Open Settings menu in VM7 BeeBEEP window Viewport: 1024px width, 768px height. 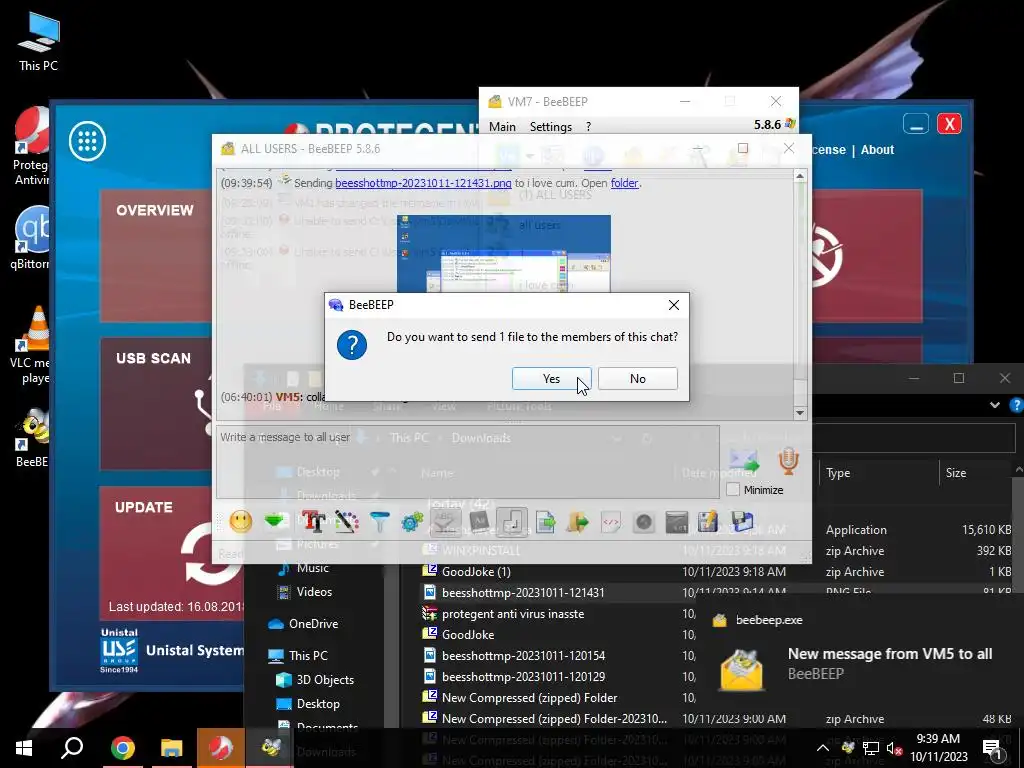(x=551, y=126)
